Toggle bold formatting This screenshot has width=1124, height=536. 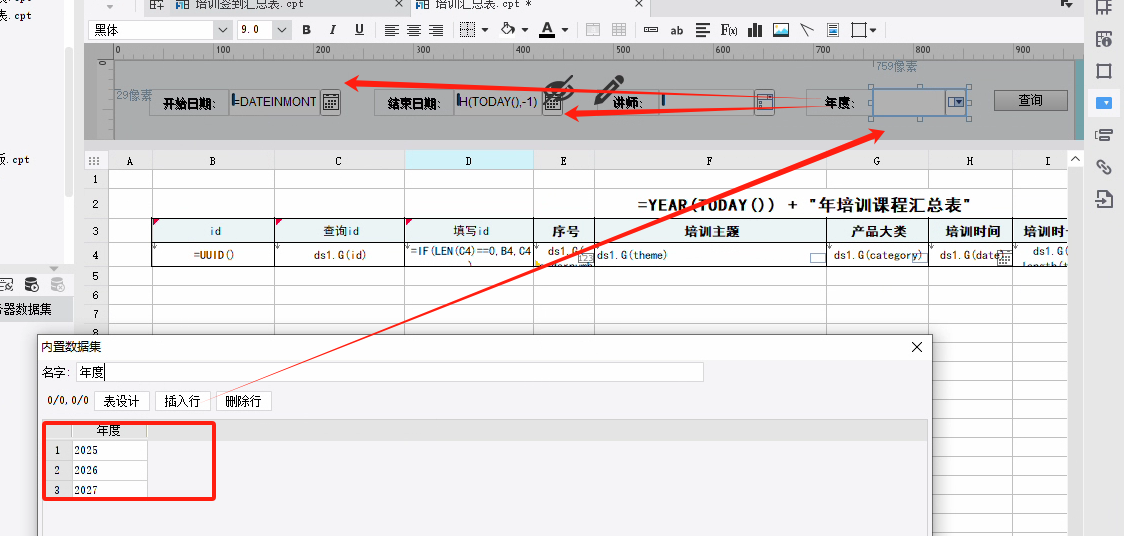pyautogui.click(x=307, y=30)
